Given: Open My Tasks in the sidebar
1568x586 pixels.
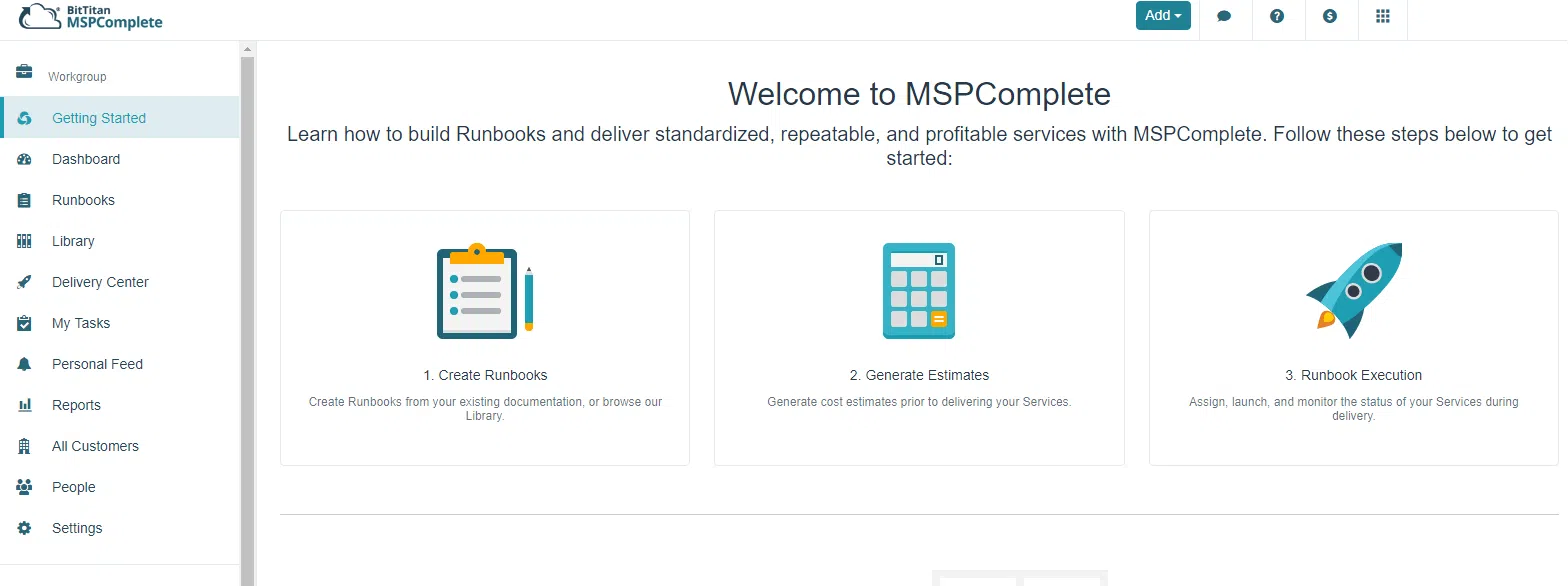Looking at the screenshot, I should [81, 323].
